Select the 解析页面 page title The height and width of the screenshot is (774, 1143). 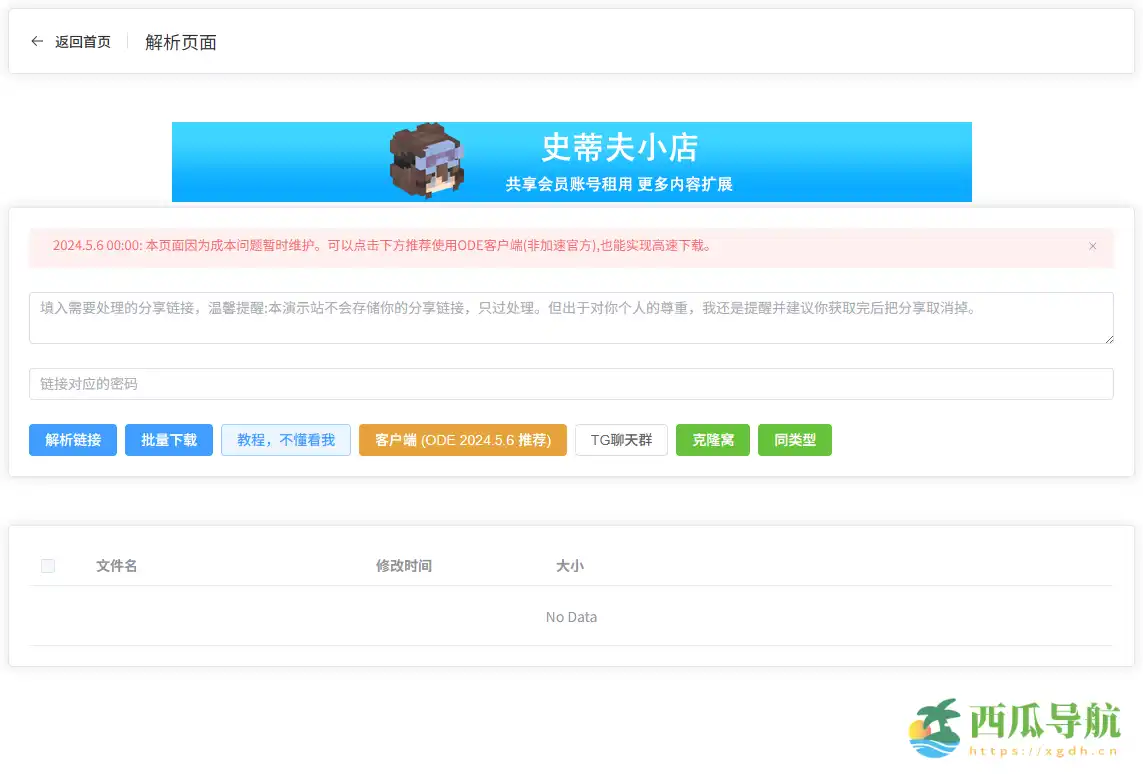click(179, 42)
